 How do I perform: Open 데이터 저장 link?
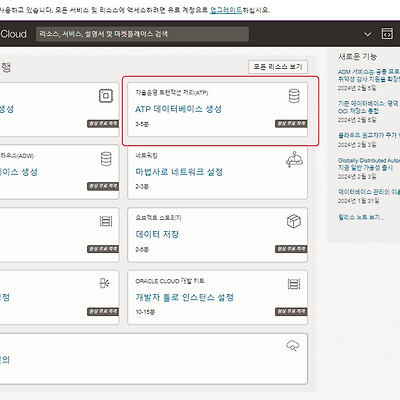tap(157, 234)
